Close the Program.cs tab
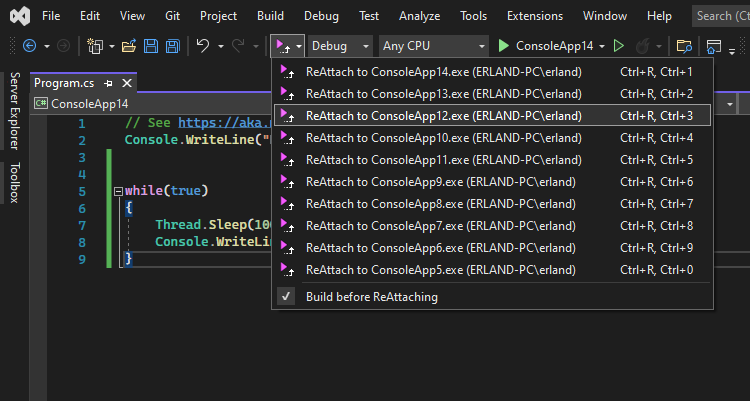Viewport: 750px width, 401px height. click(x=127, y=83)
